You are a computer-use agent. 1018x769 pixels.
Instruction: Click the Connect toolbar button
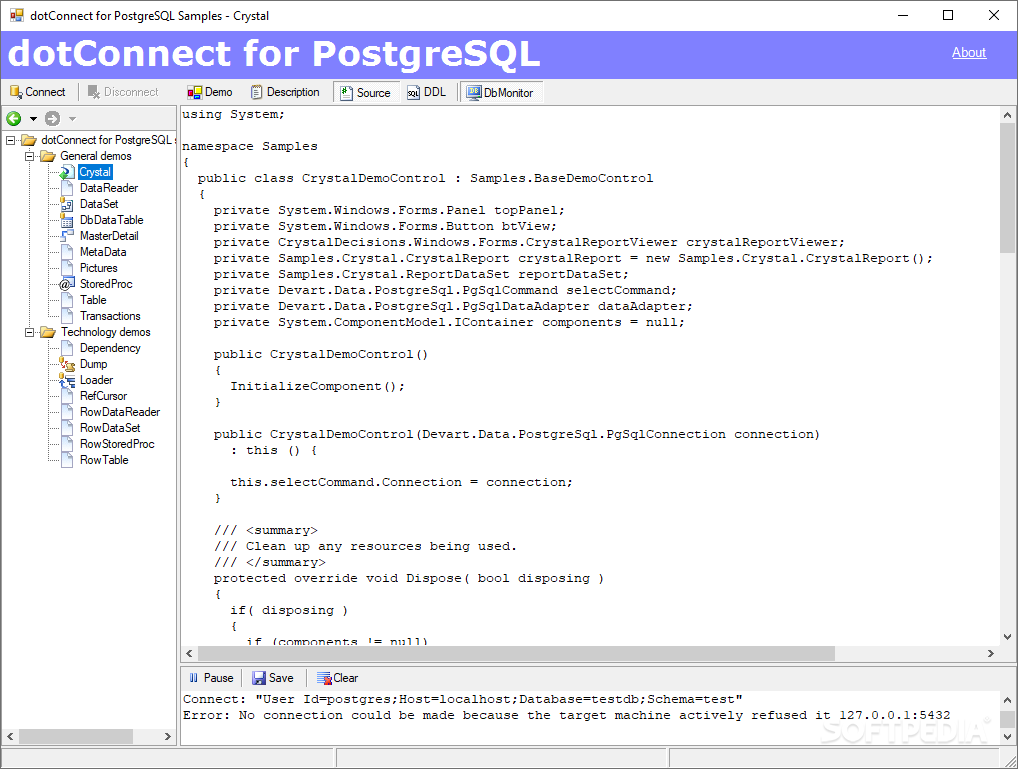point(38,92)
